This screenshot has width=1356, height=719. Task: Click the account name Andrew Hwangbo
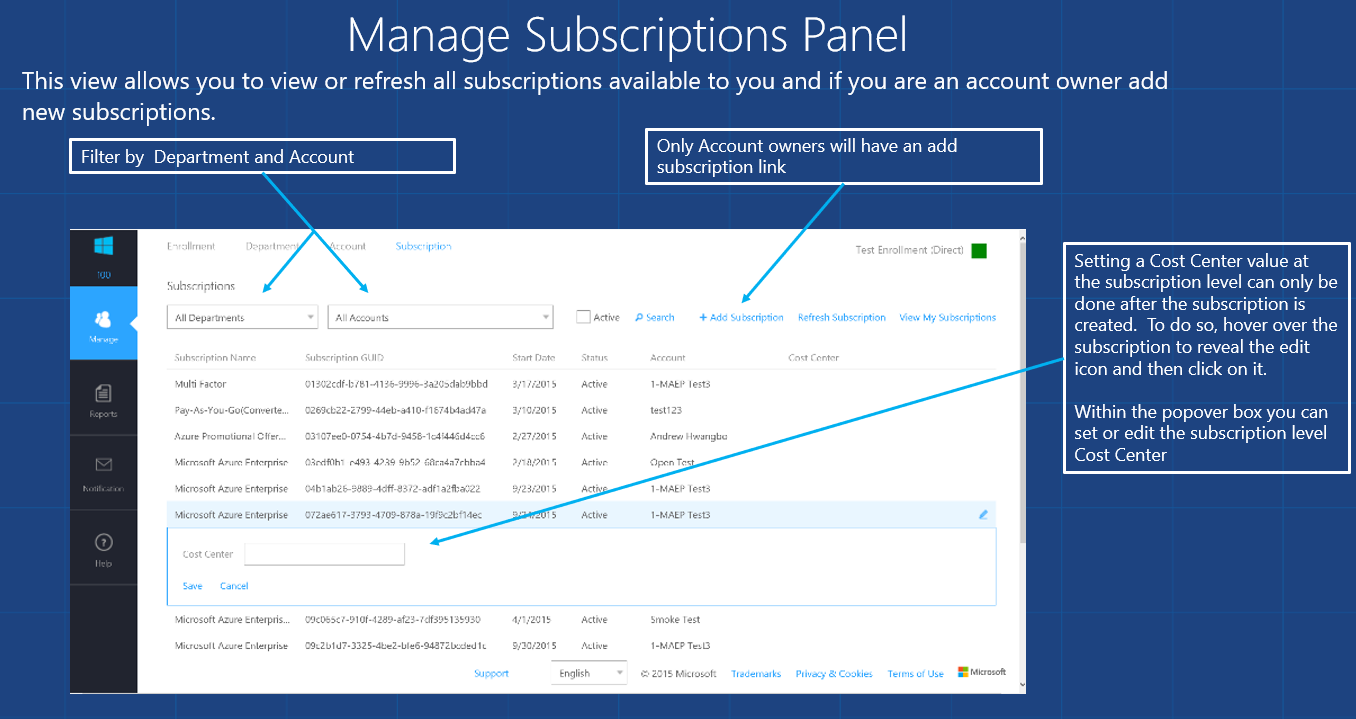(x=688, y=436)
